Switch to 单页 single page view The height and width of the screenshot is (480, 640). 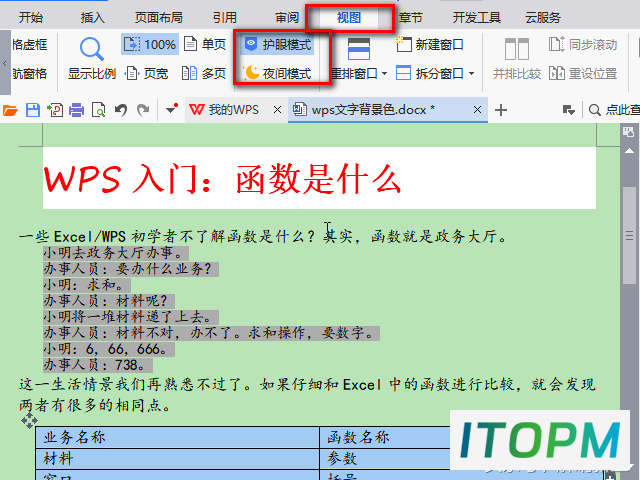[x=205, y=44]
